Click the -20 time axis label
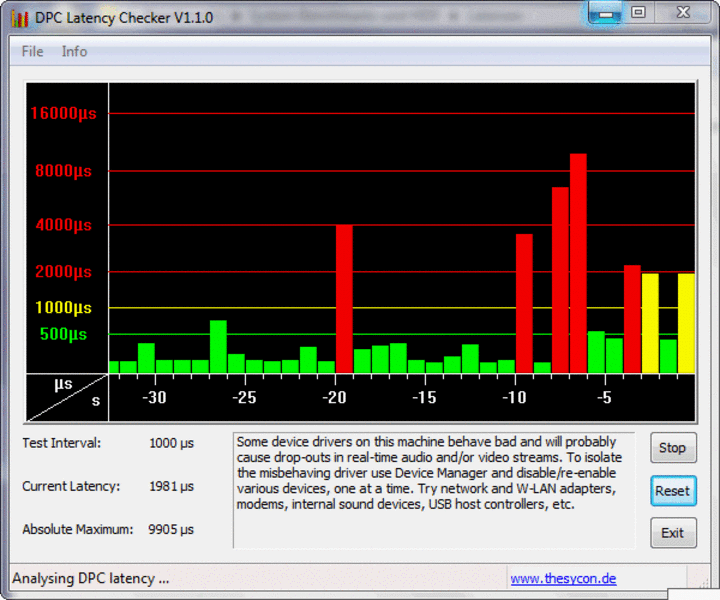 pos(334,397)
